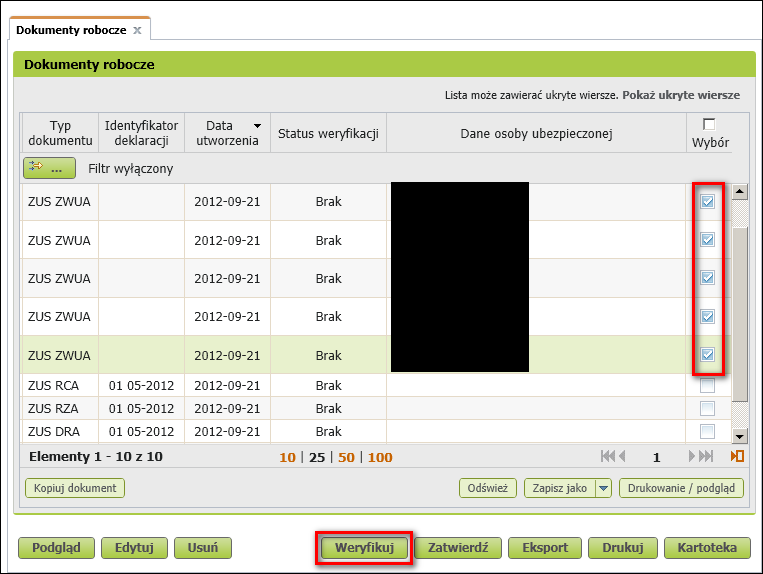The height and width of the screenshot is (574, 763).
Task: Uncheck the first ZUS ZWUA row checkbox
Action: click(x=707, y=202)
